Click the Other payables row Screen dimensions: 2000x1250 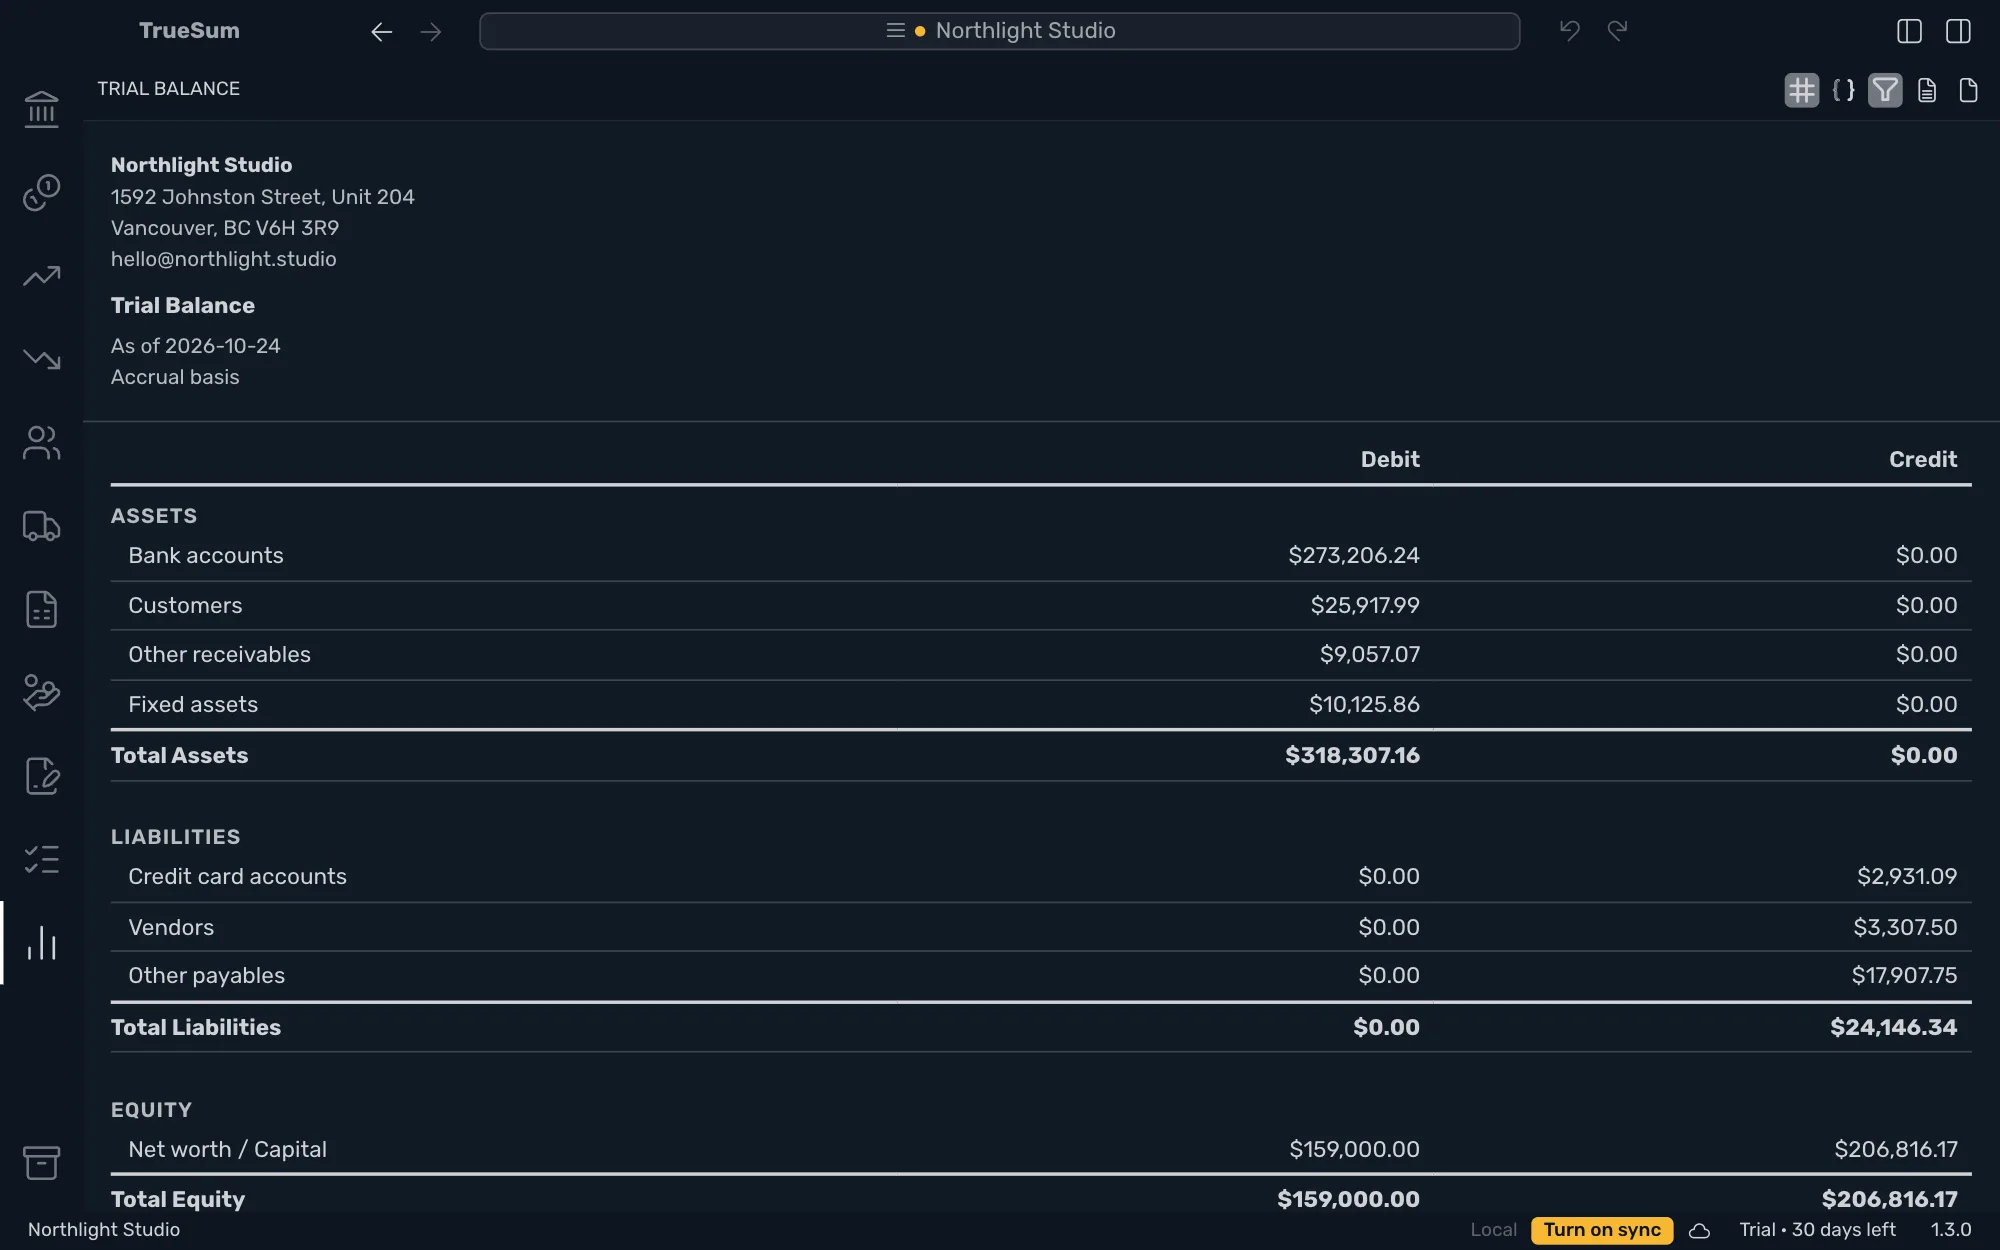[1040, 975]
